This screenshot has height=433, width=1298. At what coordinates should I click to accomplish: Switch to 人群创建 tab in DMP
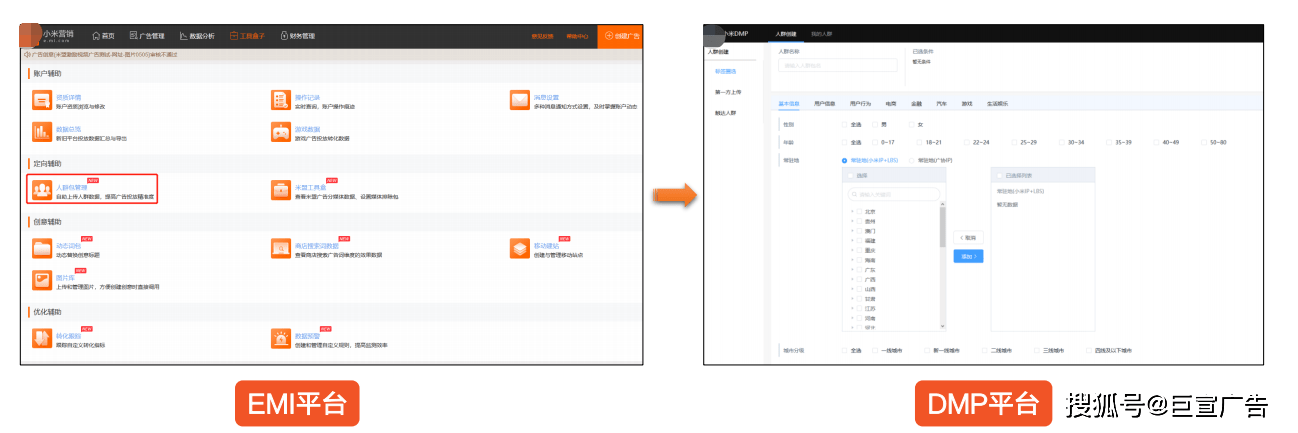coord(786,34)
